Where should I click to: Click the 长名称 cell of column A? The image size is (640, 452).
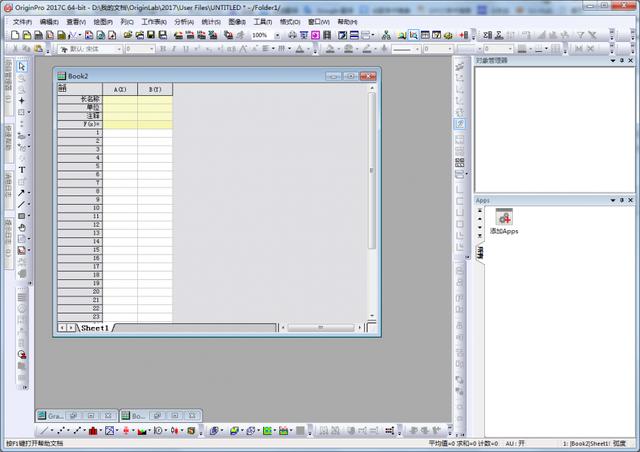120,99
